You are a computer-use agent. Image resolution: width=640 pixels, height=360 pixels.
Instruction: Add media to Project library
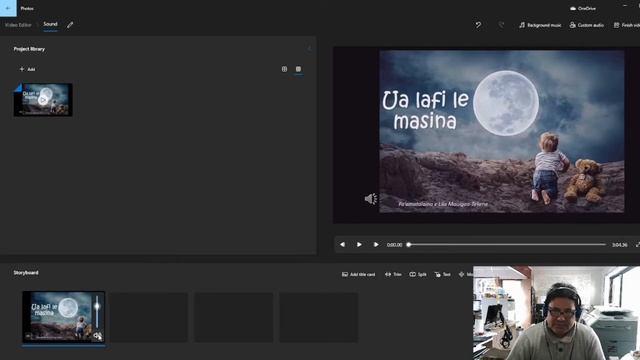(x=27, y=69)
